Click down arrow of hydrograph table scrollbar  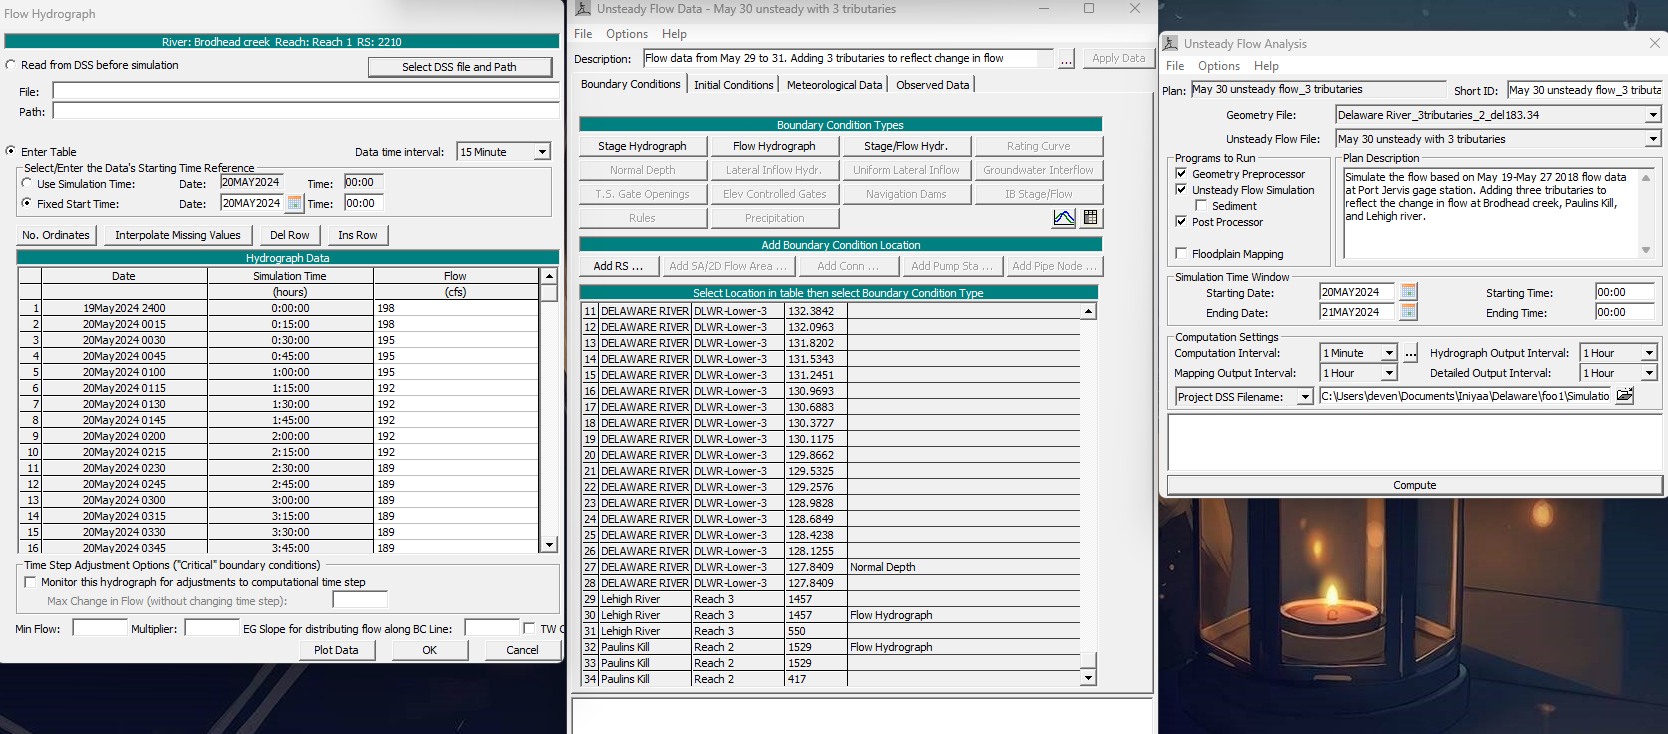(x=549, y=545)
